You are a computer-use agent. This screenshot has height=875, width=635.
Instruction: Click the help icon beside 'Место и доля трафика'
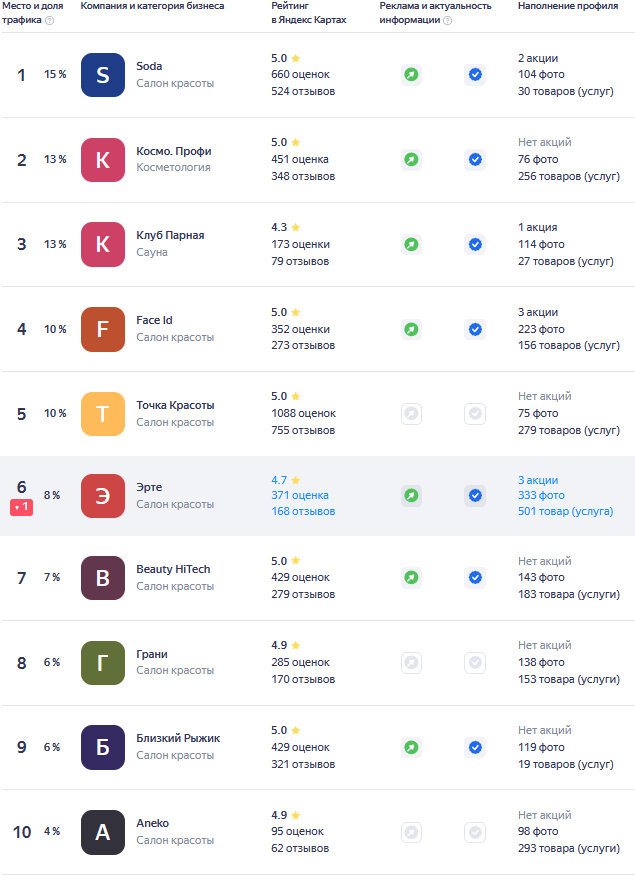50,20
